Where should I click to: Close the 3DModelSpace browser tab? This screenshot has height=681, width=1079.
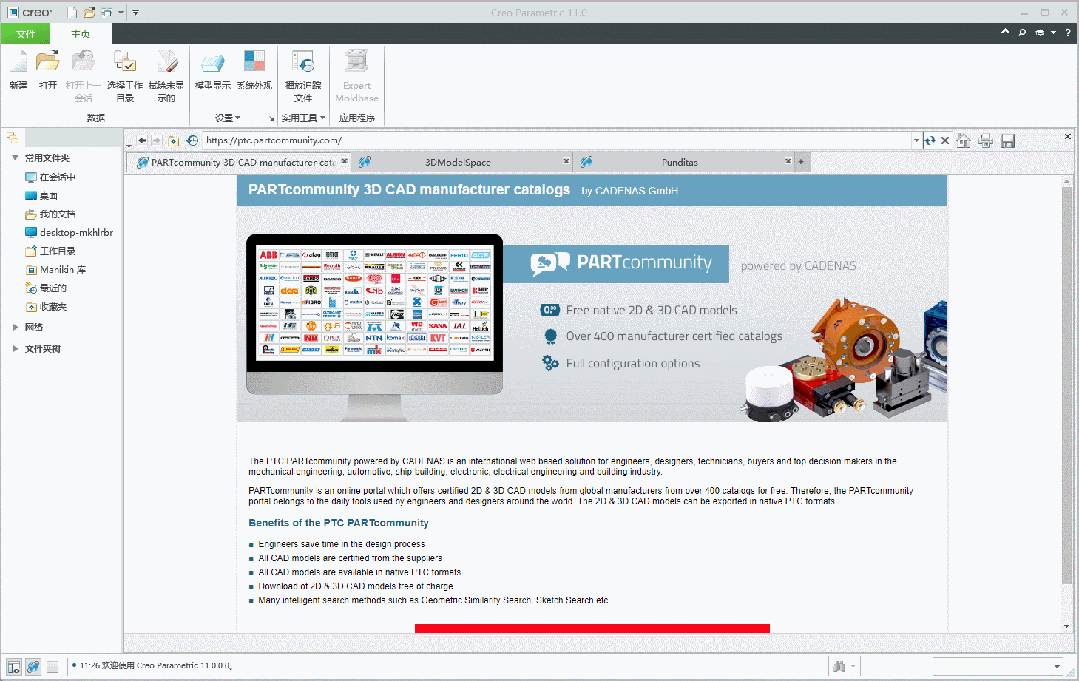click(566, 160)
